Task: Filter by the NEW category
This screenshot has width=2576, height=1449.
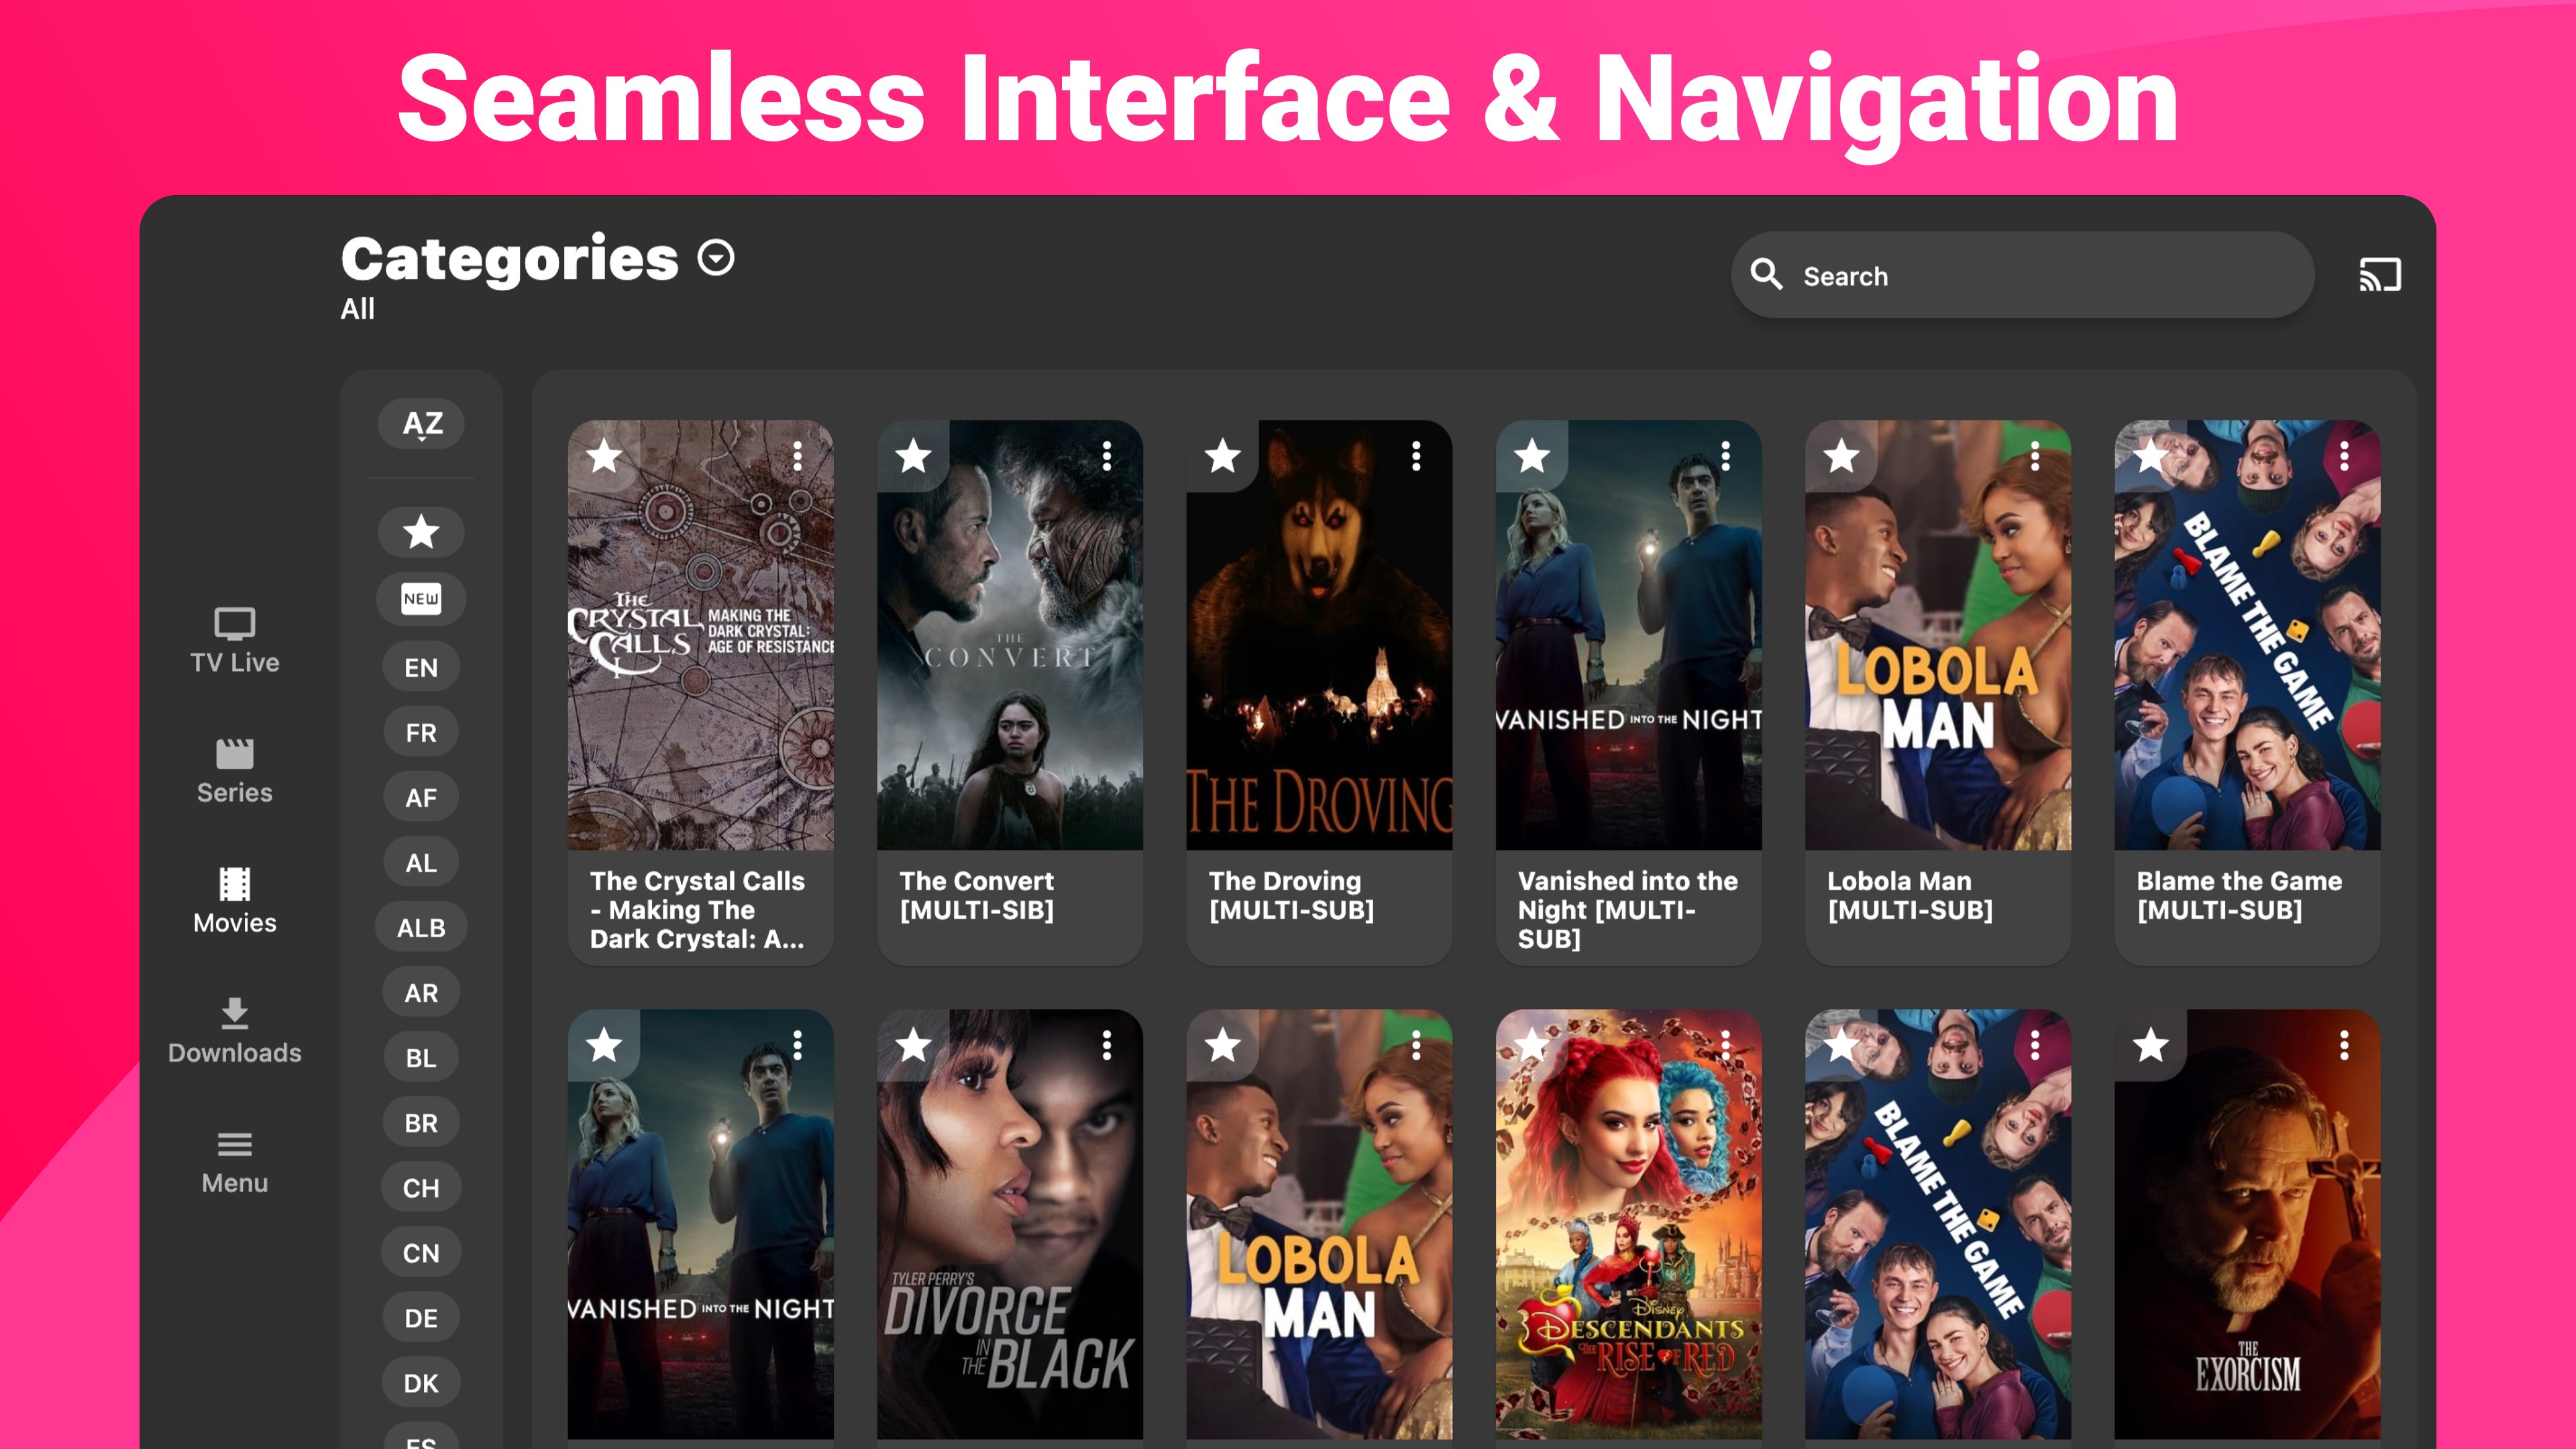Action: [420, 599]
